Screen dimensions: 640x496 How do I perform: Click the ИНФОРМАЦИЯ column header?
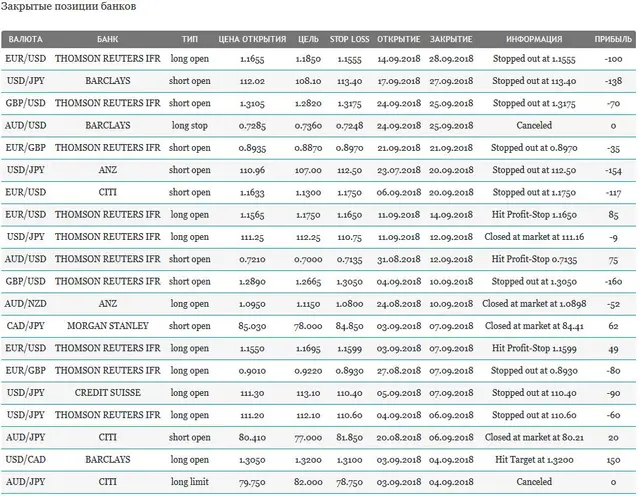534,39
